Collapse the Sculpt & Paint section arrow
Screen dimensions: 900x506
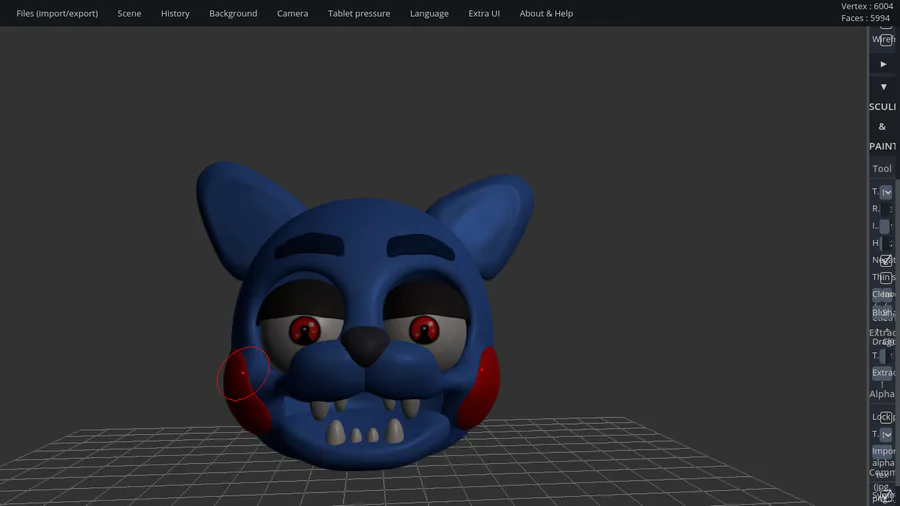coord(883,87)
